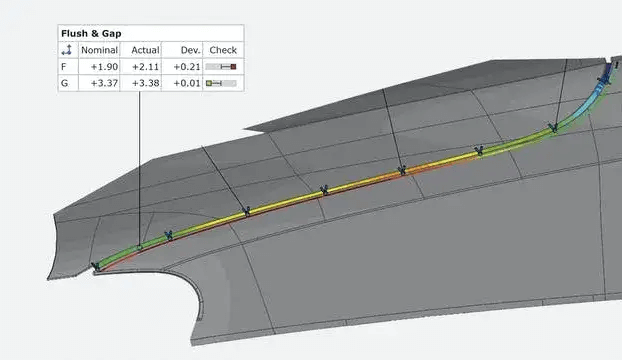
Task: Click the coordinate axis icon in the table header
Action: click(x=67, y=50)
